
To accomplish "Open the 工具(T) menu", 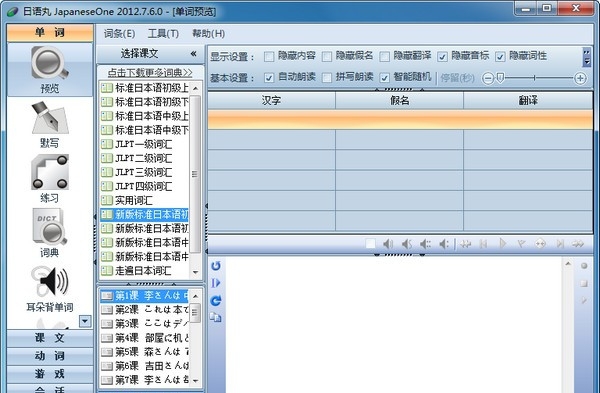I will [163, 34].
